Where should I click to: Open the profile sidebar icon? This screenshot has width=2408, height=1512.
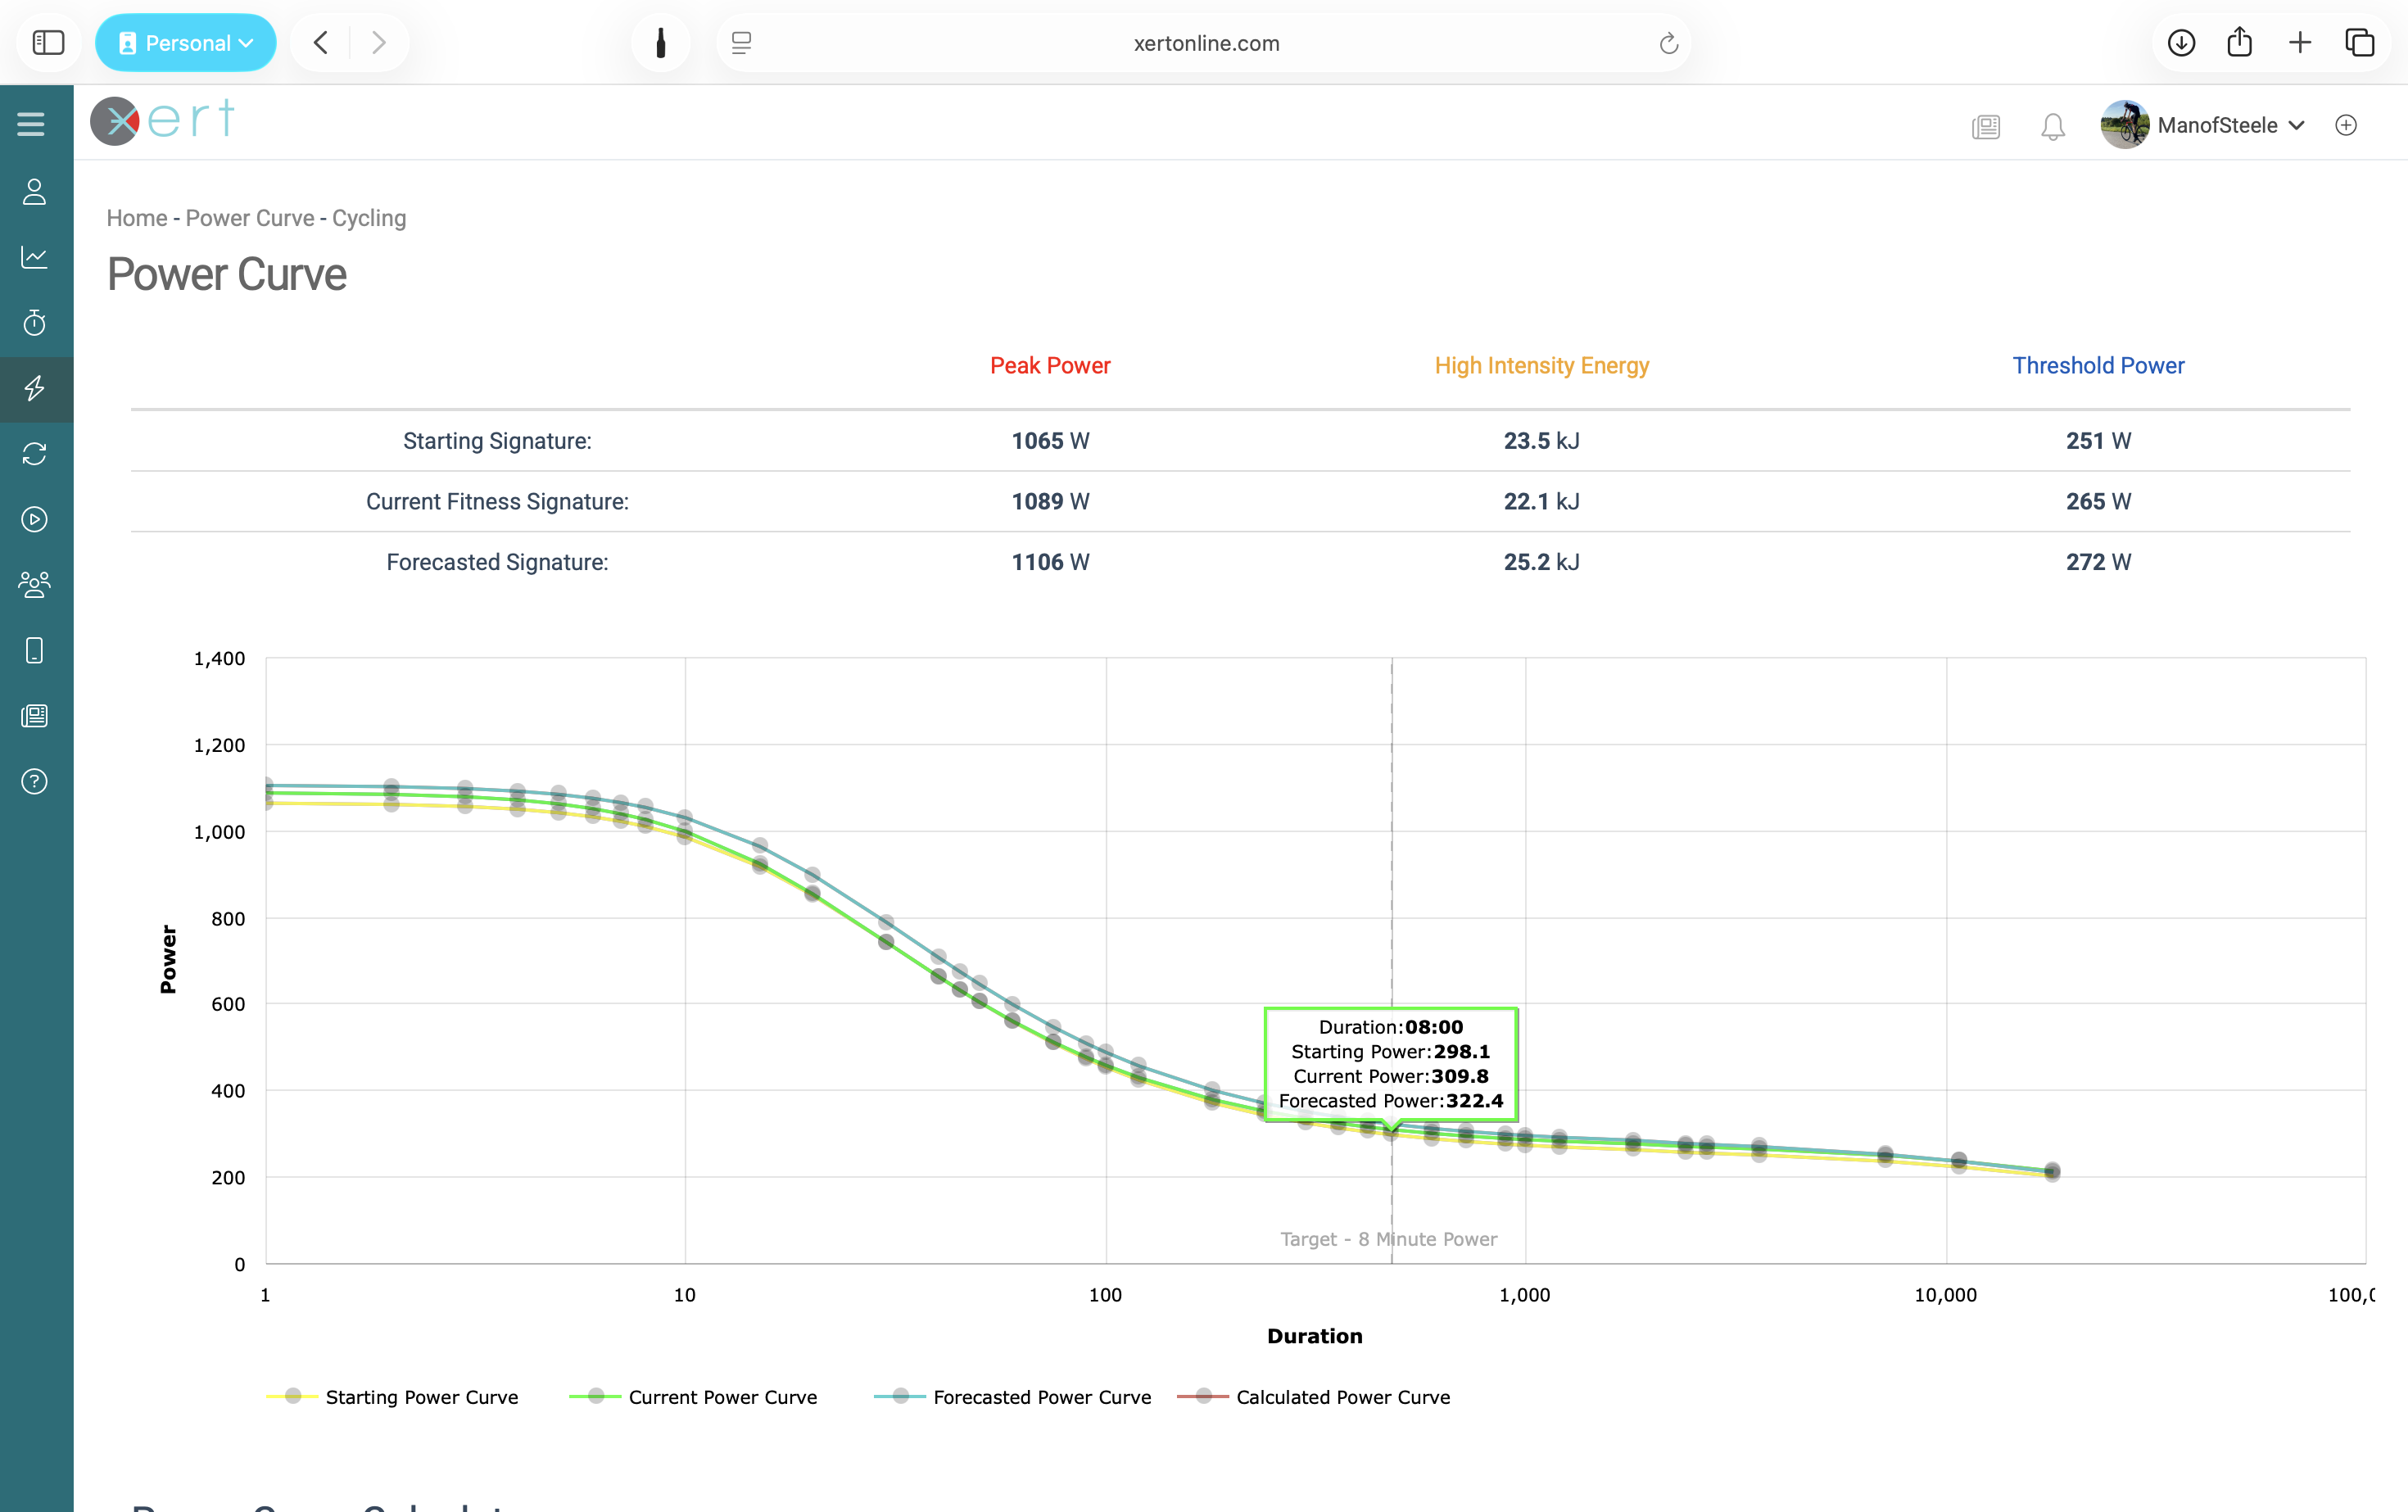[35, 192]
